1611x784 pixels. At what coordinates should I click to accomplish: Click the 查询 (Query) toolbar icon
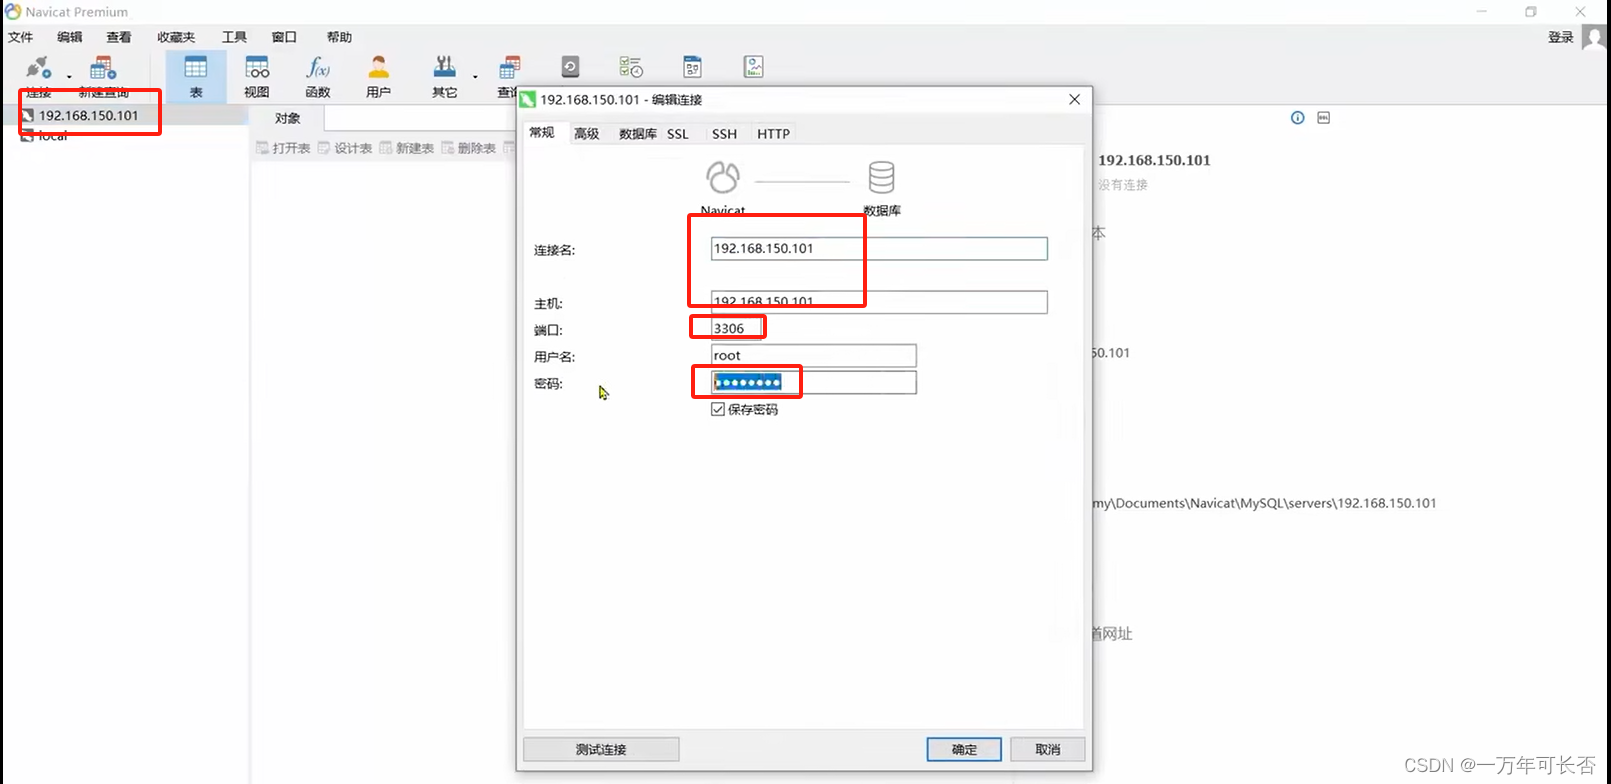point(509,77)
